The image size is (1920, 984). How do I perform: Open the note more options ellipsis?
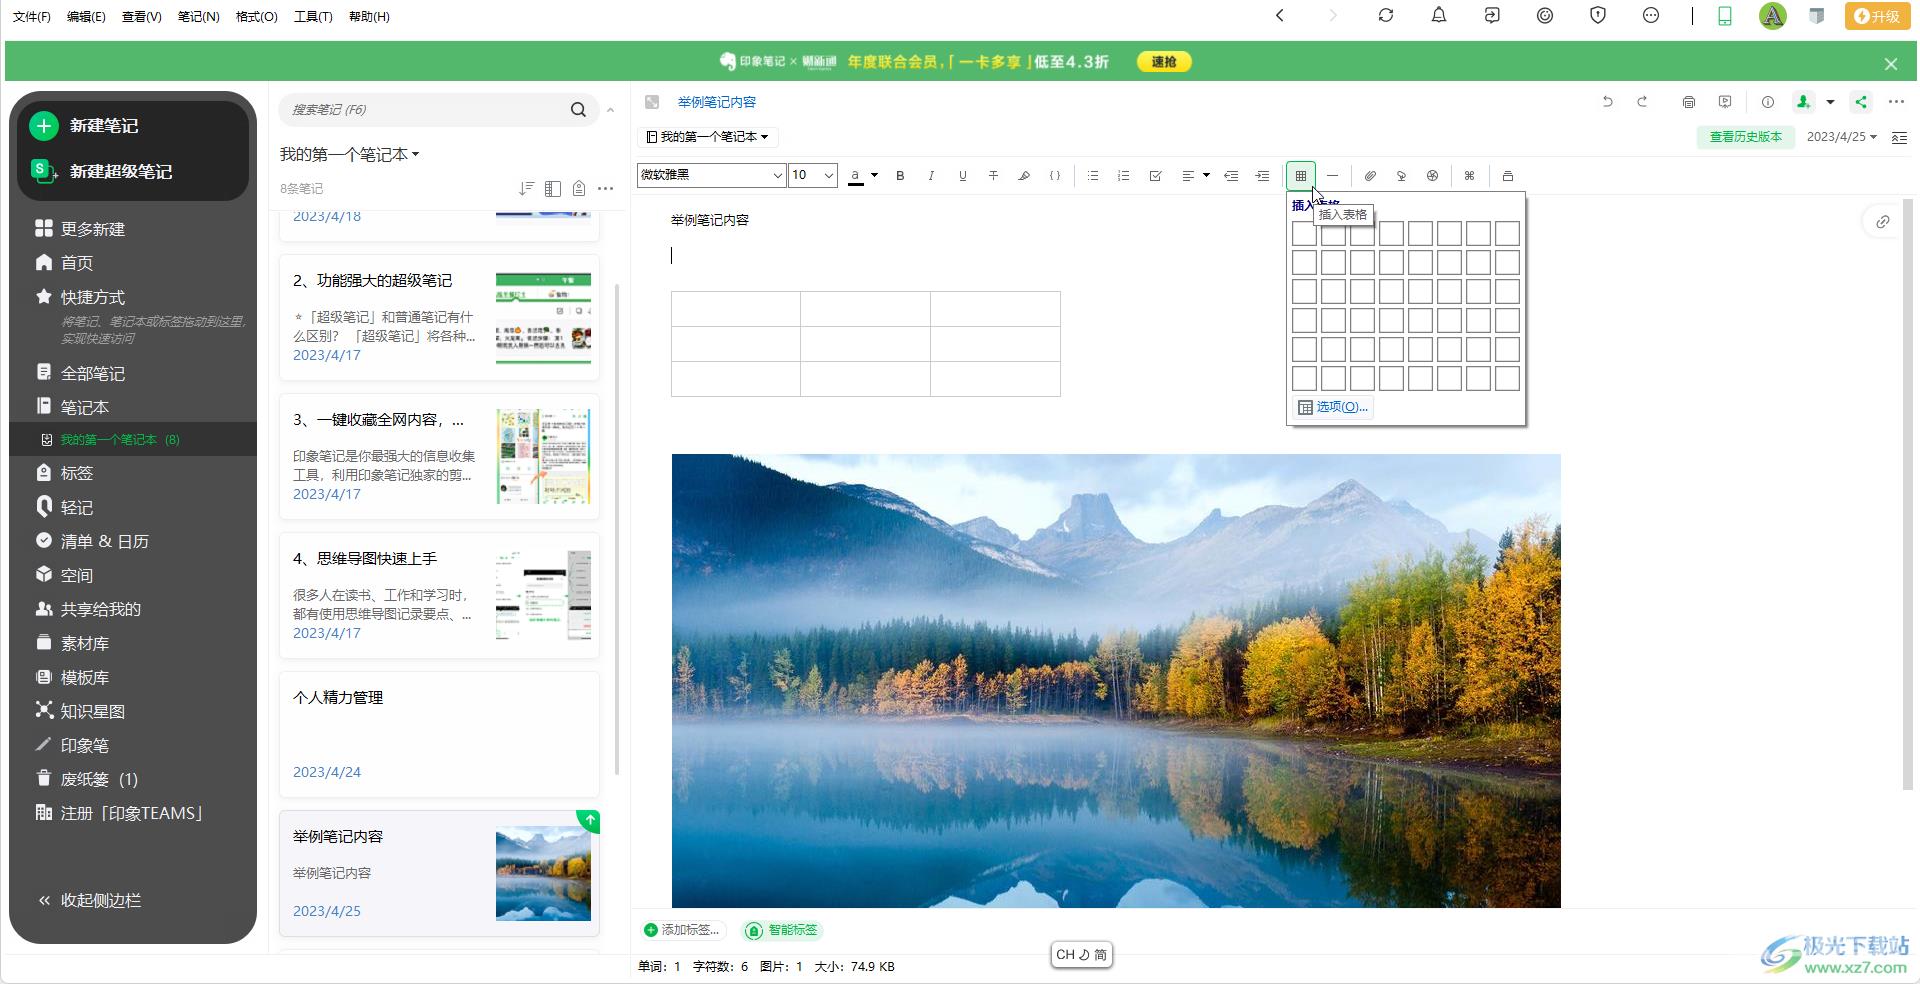click(1896, 102)
